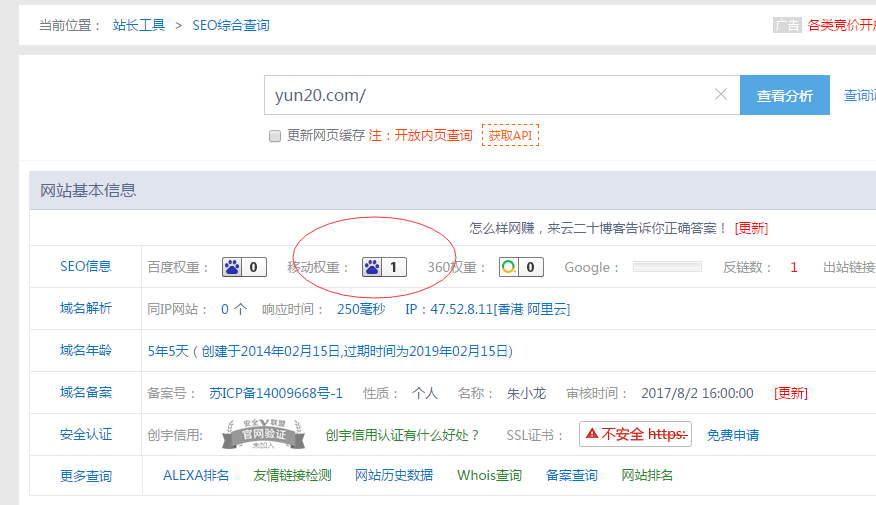Open the 网站历史数据 link
Screen dimensions: 876x505
click(394, 475)
